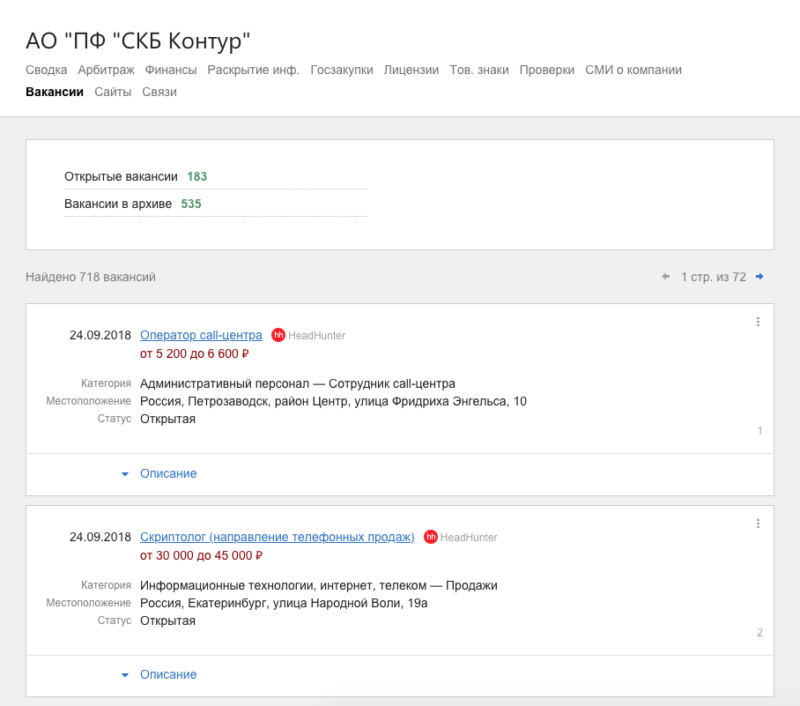Open the Скриптолог (направление телефонных продаж) link
The width and height of the screenshot is (800, 706).
(x=277, y=537)
